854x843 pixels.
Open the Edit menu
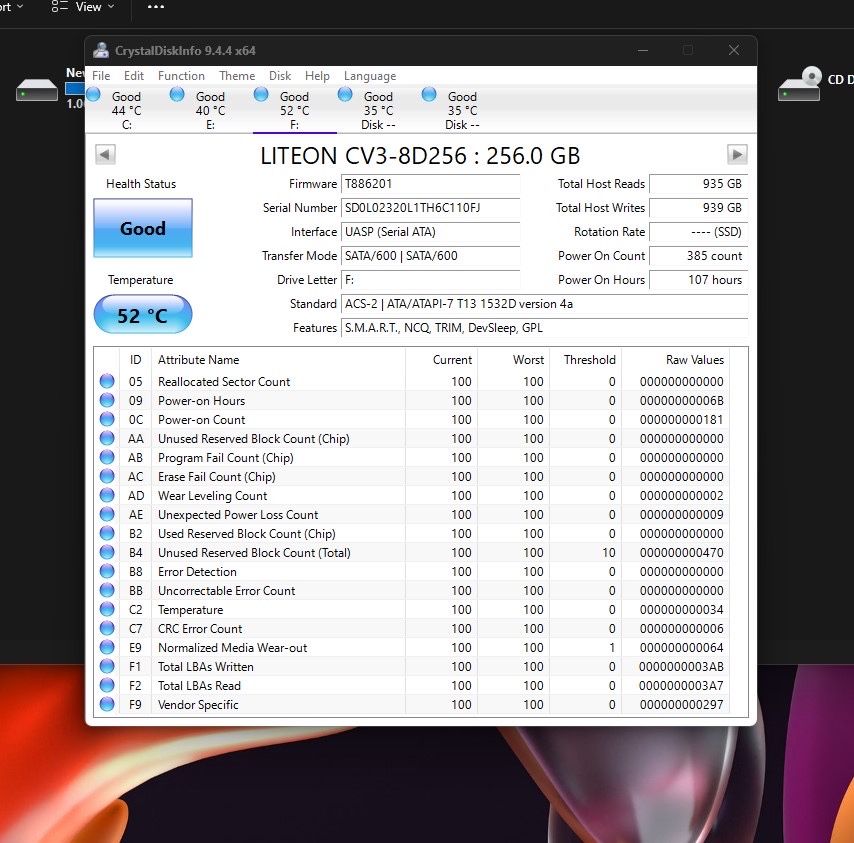coord(133,76)
